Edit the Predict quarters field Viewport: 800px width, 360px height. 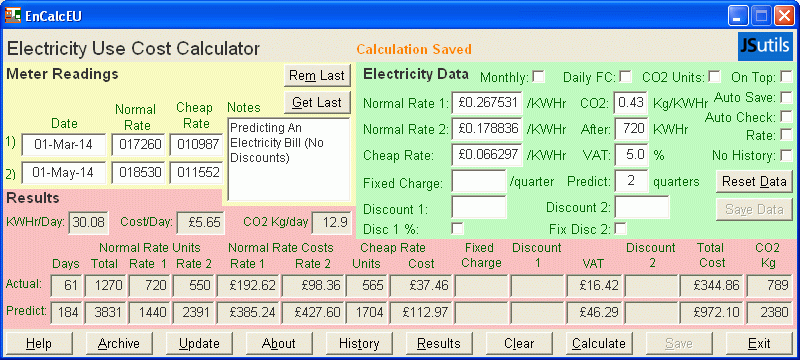click(x=631, y=182)
